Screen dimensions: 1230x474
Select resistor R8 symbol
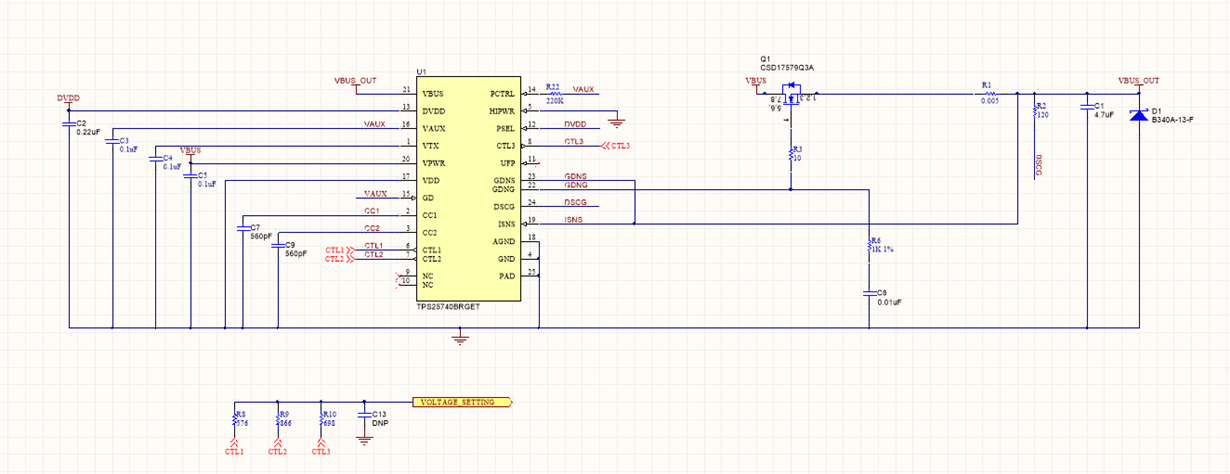coord(235,418)
